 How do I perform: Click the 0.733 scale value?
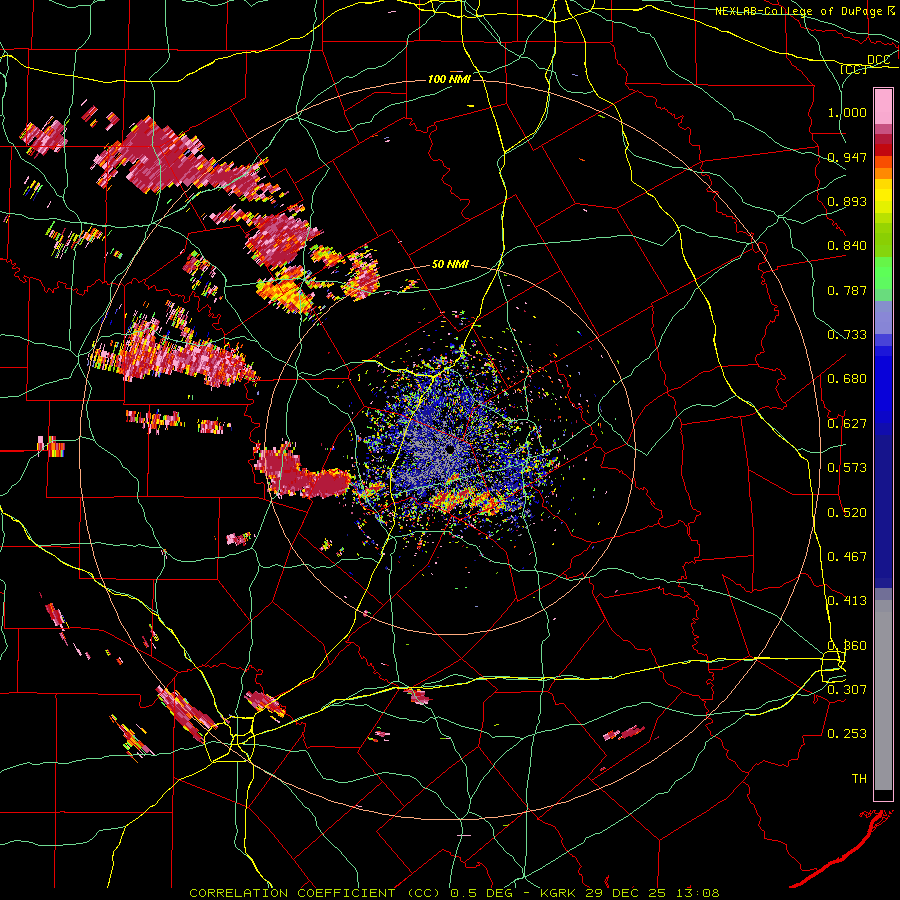[x=847, y=335]
